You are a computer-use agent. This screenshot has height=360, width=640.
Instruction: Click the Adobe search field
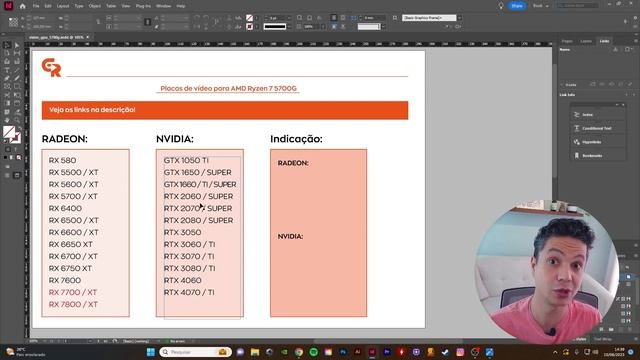tap(578, 6)
